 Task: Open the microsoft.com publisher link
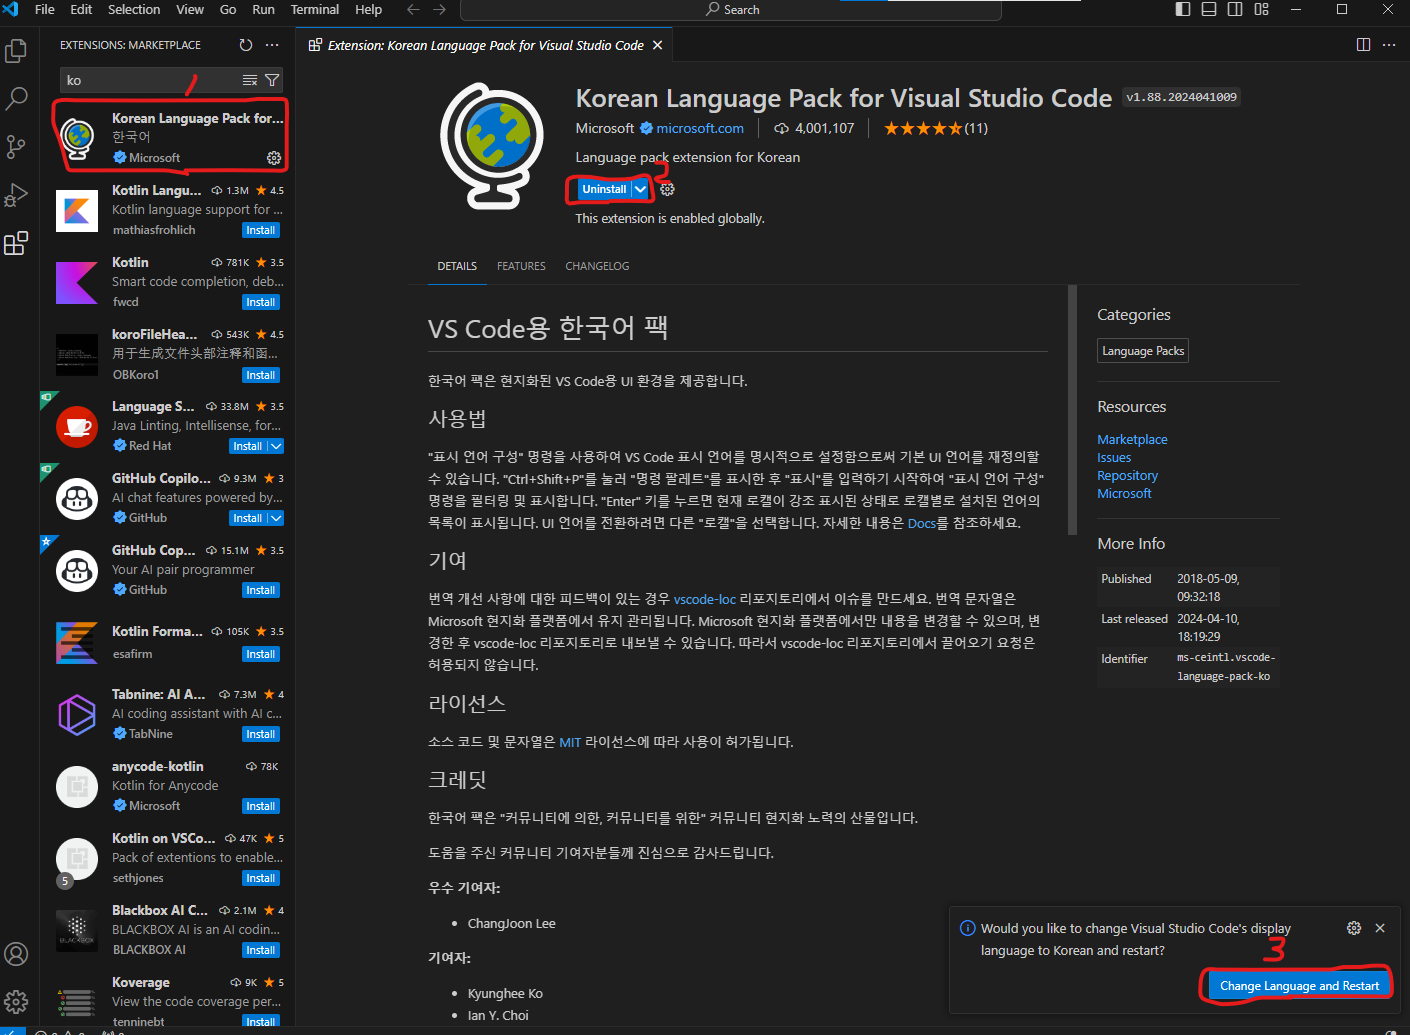tap(700, 128)
